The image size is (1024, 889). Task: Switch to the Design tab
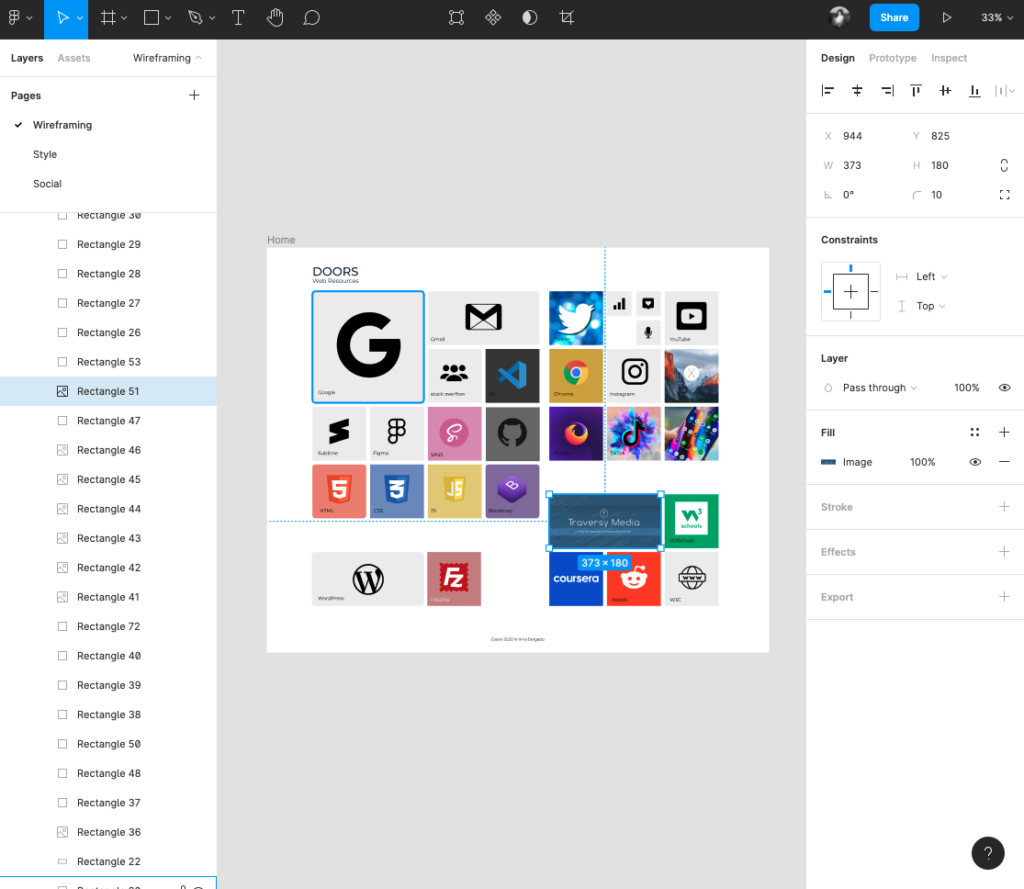[838, 58]
